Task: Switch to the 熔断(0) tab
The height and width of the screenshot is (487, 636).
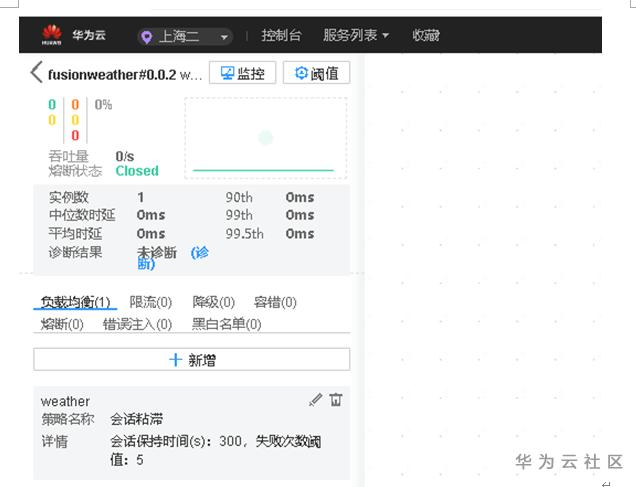Action: coord(62,324)
